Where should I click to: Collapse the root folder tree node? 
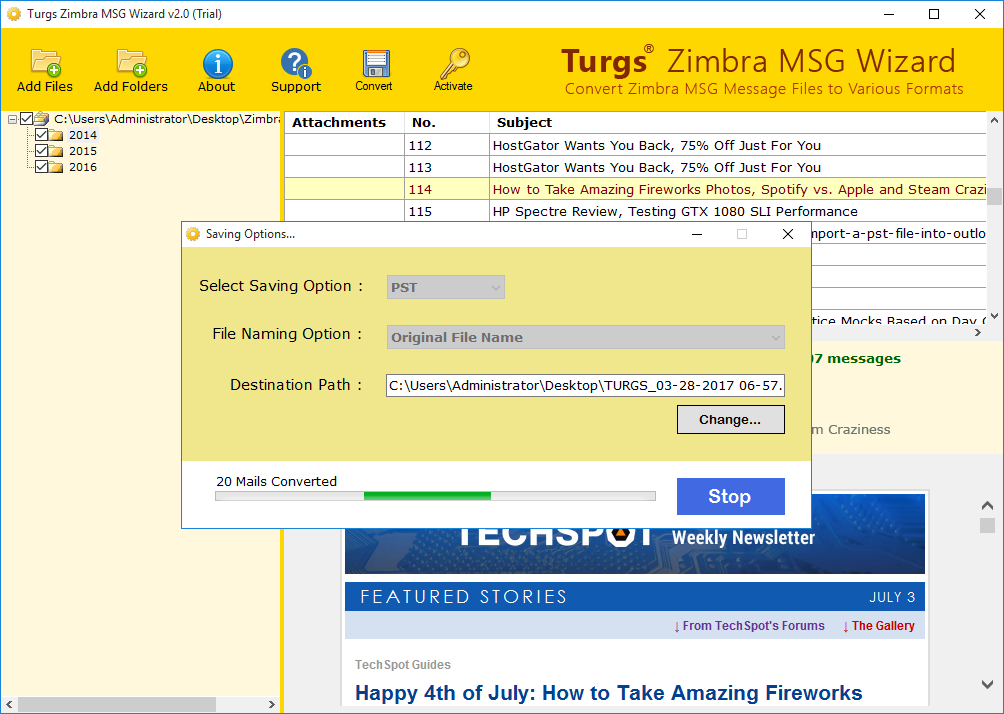[x=12, y=119]
